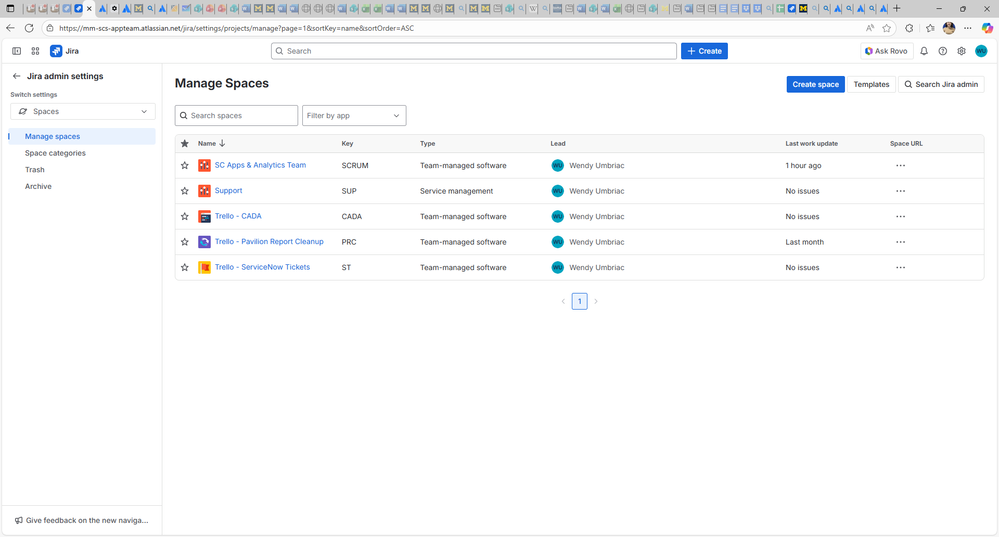Click the starred column header icon
Image resolution: width=999 pixels, height=537 pixels.
coord(185,143)
